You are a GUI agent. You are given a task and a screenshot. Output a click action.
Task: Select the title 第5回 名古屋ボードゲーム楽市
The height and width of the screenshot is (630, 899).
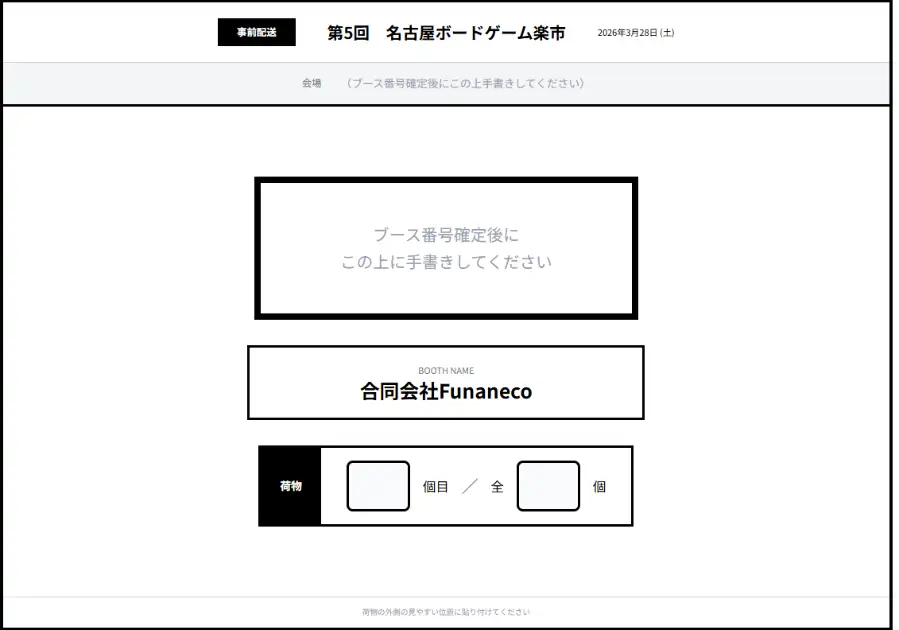[x=446, y=33]
